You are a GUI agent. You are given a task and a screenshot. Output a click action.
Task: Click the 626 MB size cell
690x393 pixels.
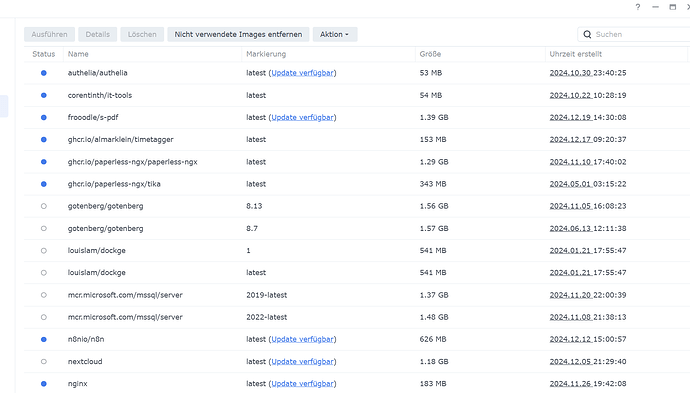(433, 339)
